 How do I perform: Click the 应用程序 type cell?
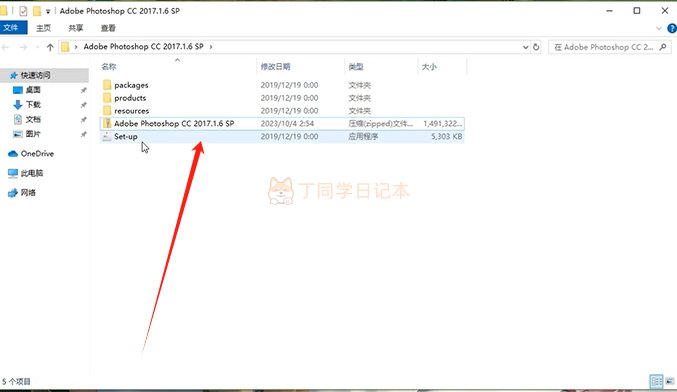[x=363, y=136]
